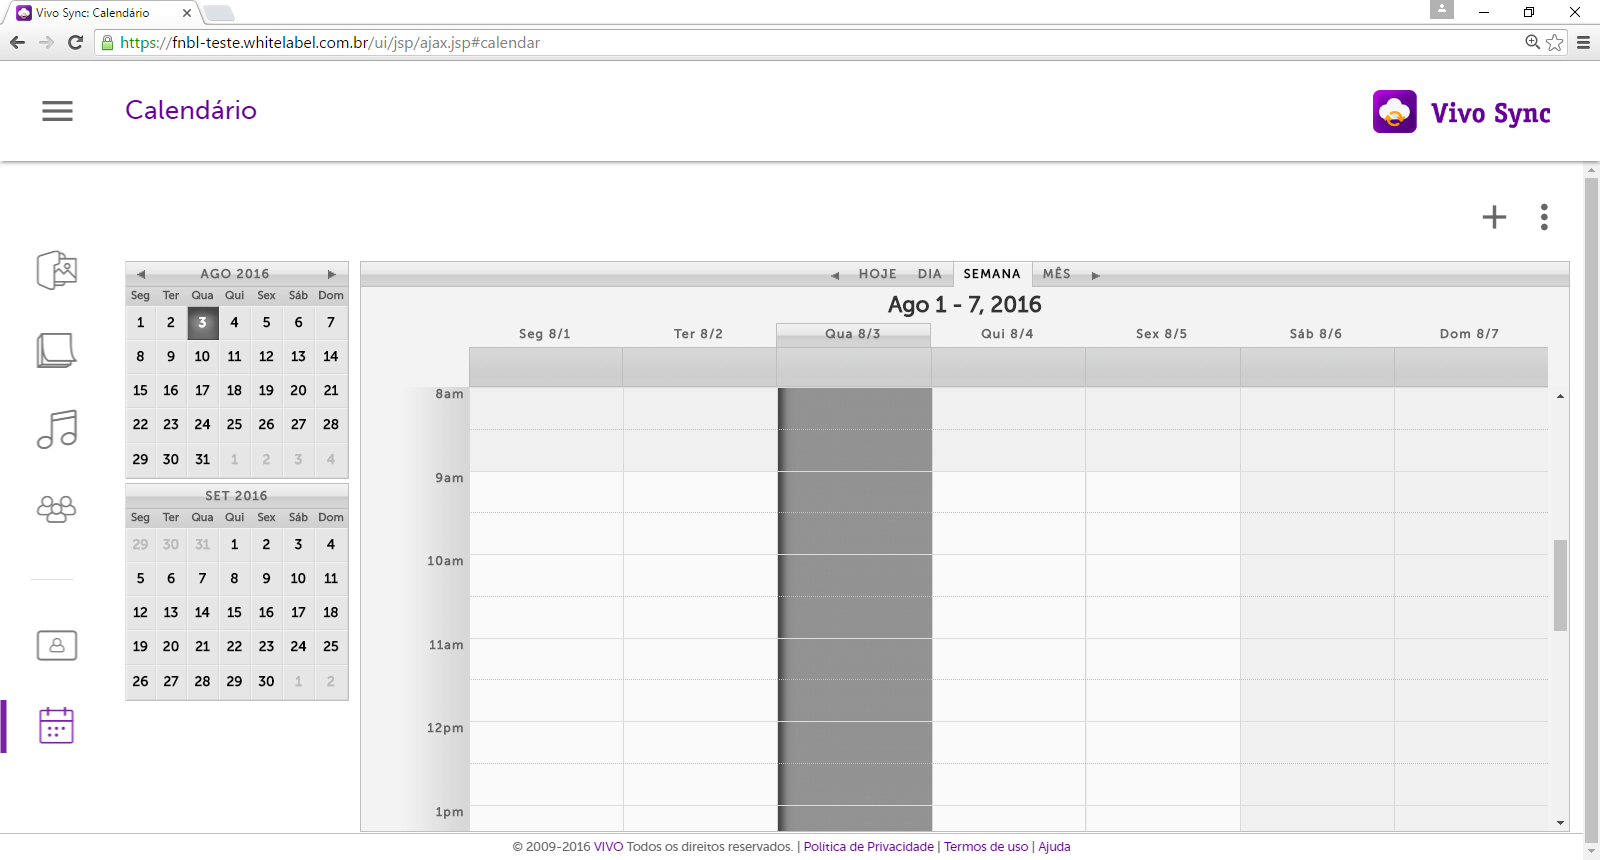Select September 22 in mini calendar

234,647
